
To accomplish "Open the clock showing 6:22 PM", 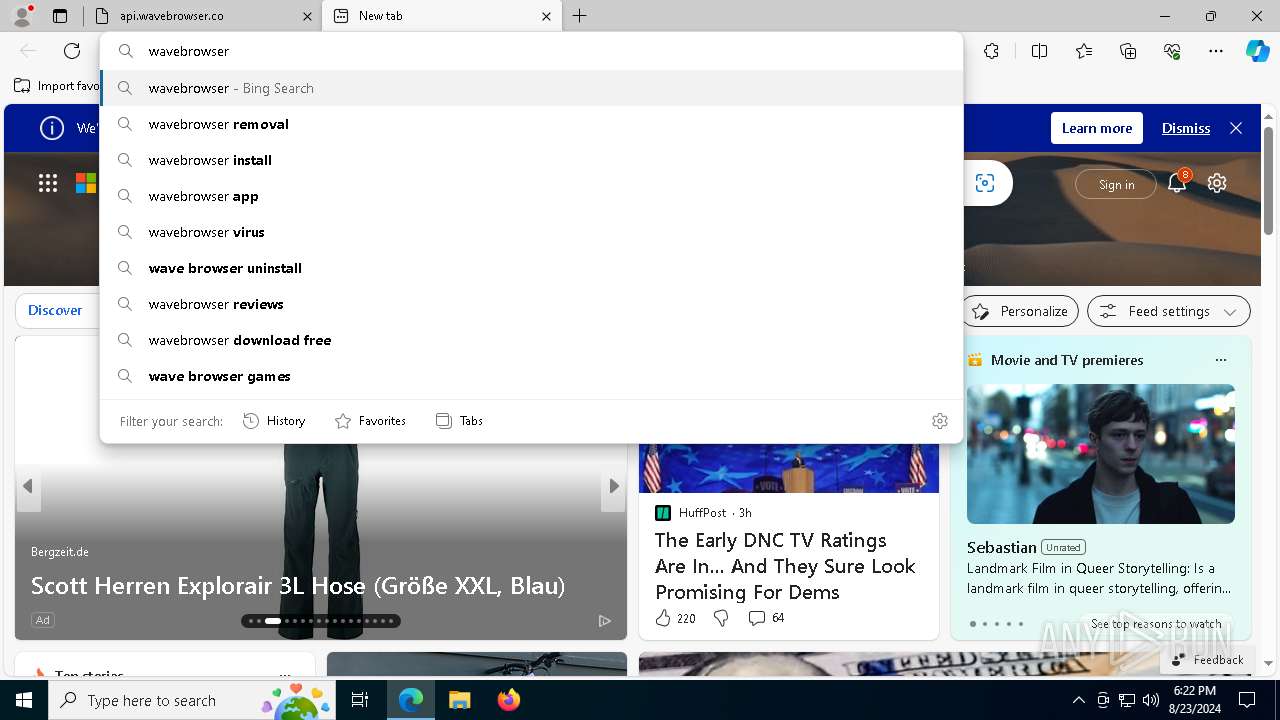I will 1195,700.
